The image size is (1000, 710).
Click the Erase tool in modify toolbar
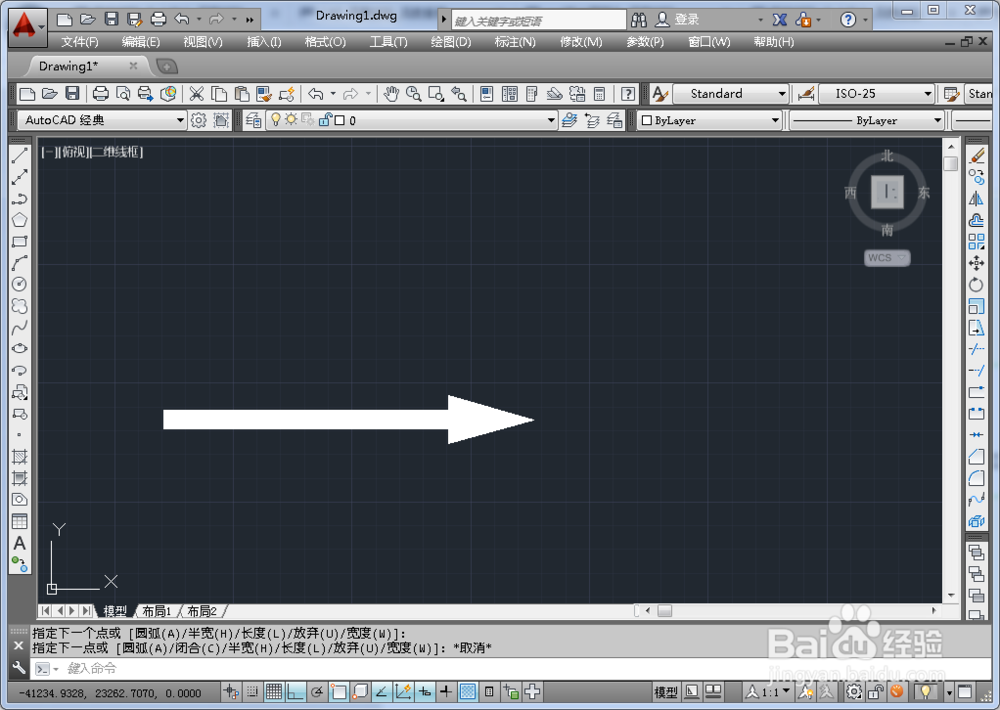click(976, 156)
